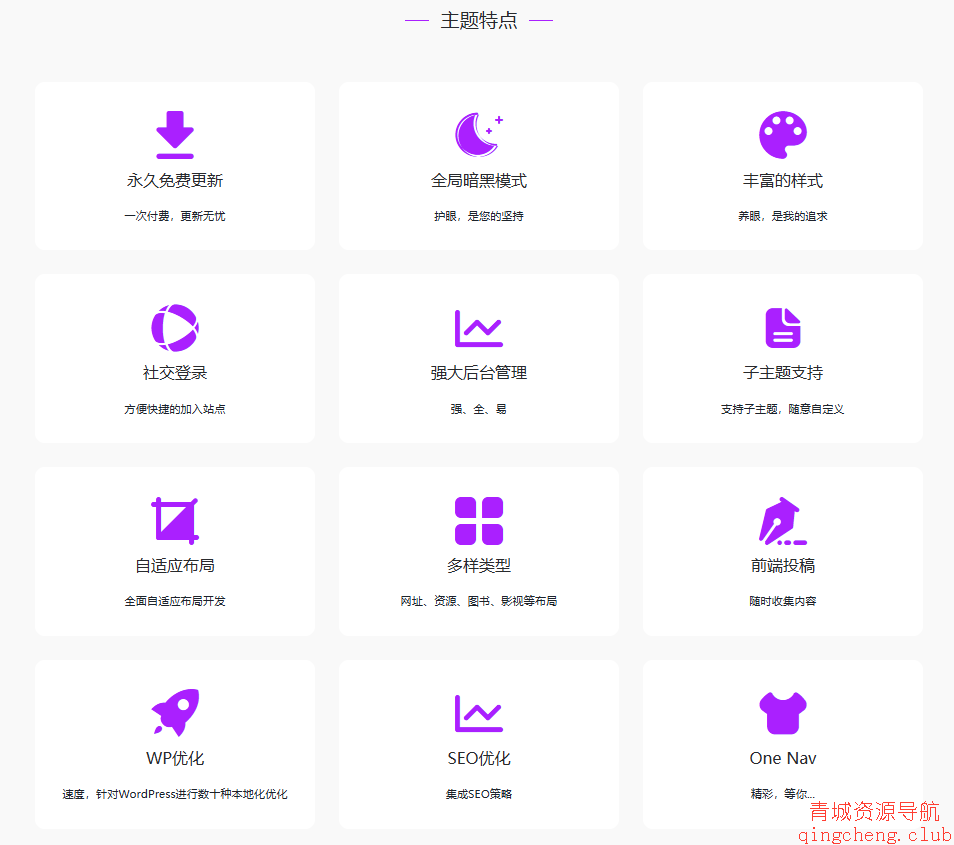Click the T-shirt icon for One Nav
This screenshot has height=845, width=954.
[782, 708]
